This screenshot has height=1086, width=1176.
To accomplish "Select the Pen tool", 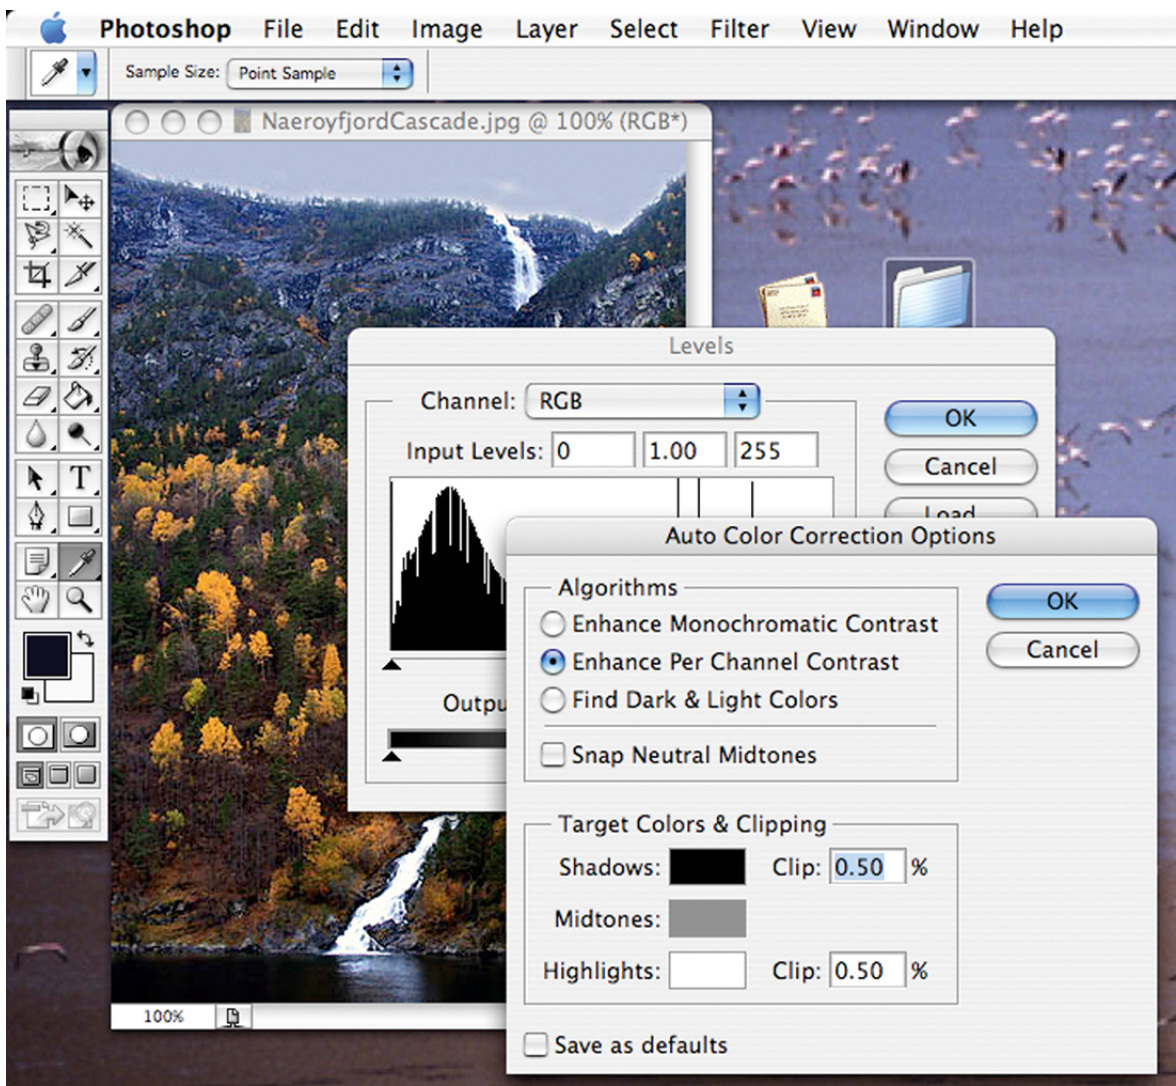I will [x=35, y=516].
